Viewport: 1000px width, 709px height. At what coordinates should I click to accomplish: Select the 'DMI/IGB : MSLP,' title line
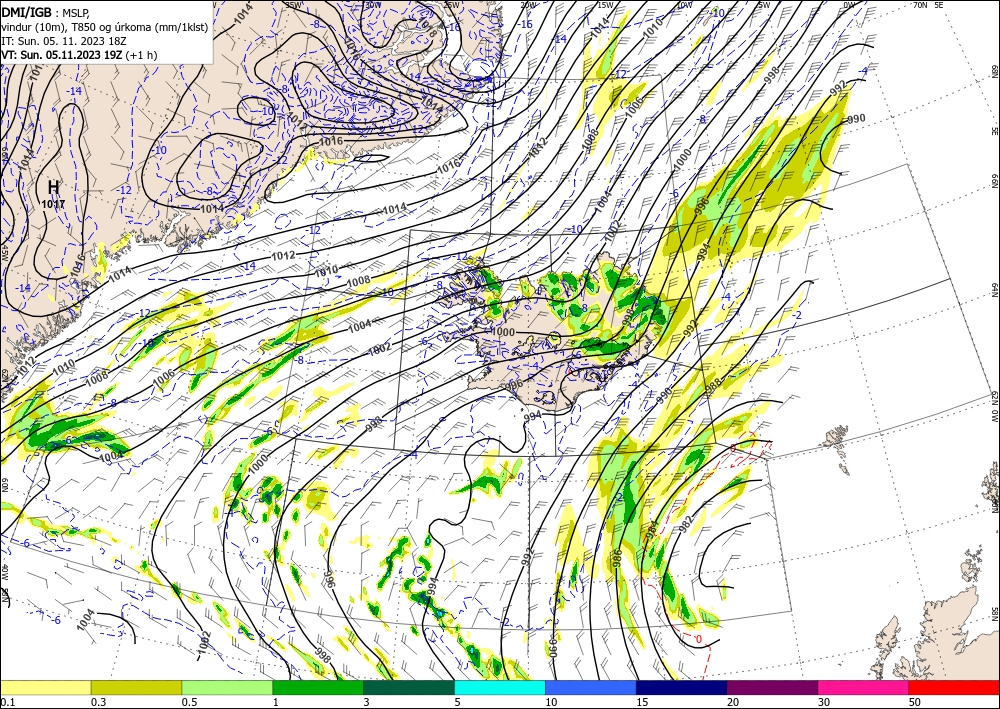point(43,12)
